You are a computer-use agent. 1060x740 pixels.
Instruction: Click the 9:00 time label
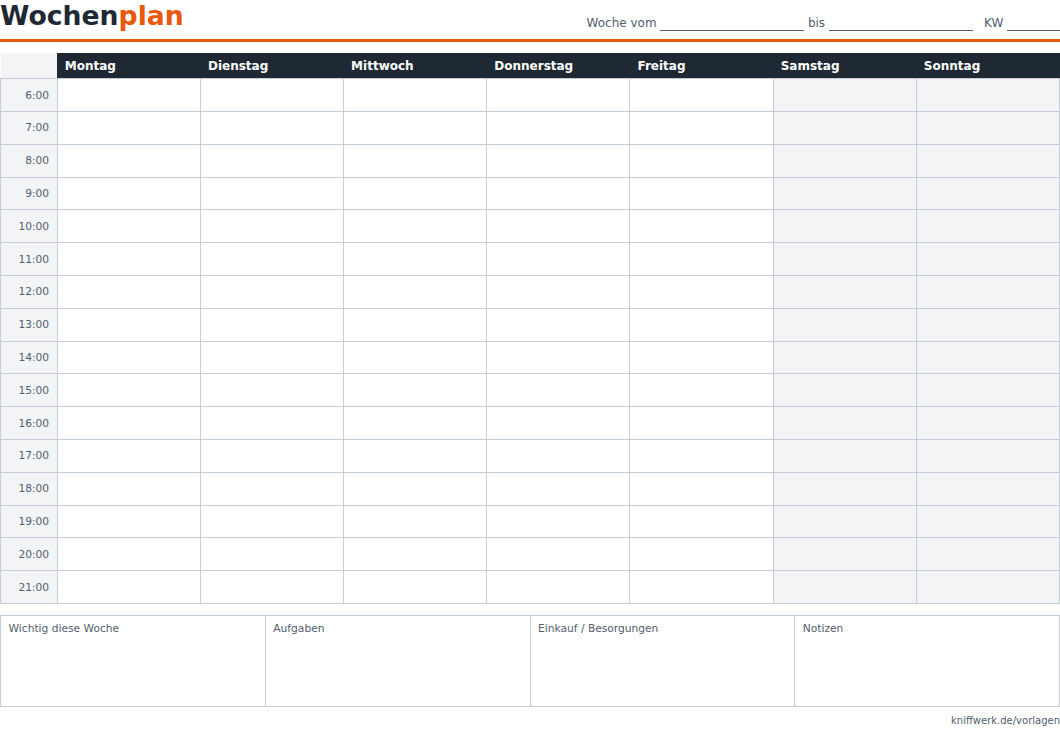tap(37, 193)
